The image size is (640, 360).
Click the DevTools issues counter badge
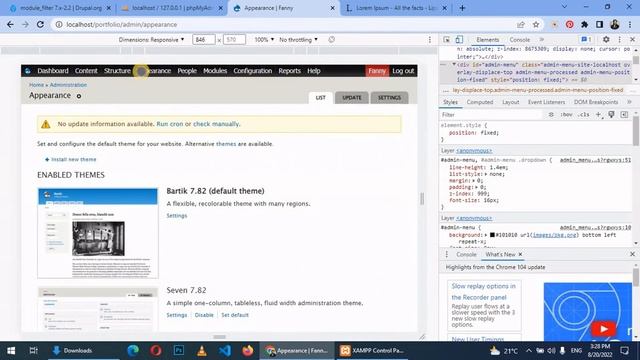[x=587, y=40]
